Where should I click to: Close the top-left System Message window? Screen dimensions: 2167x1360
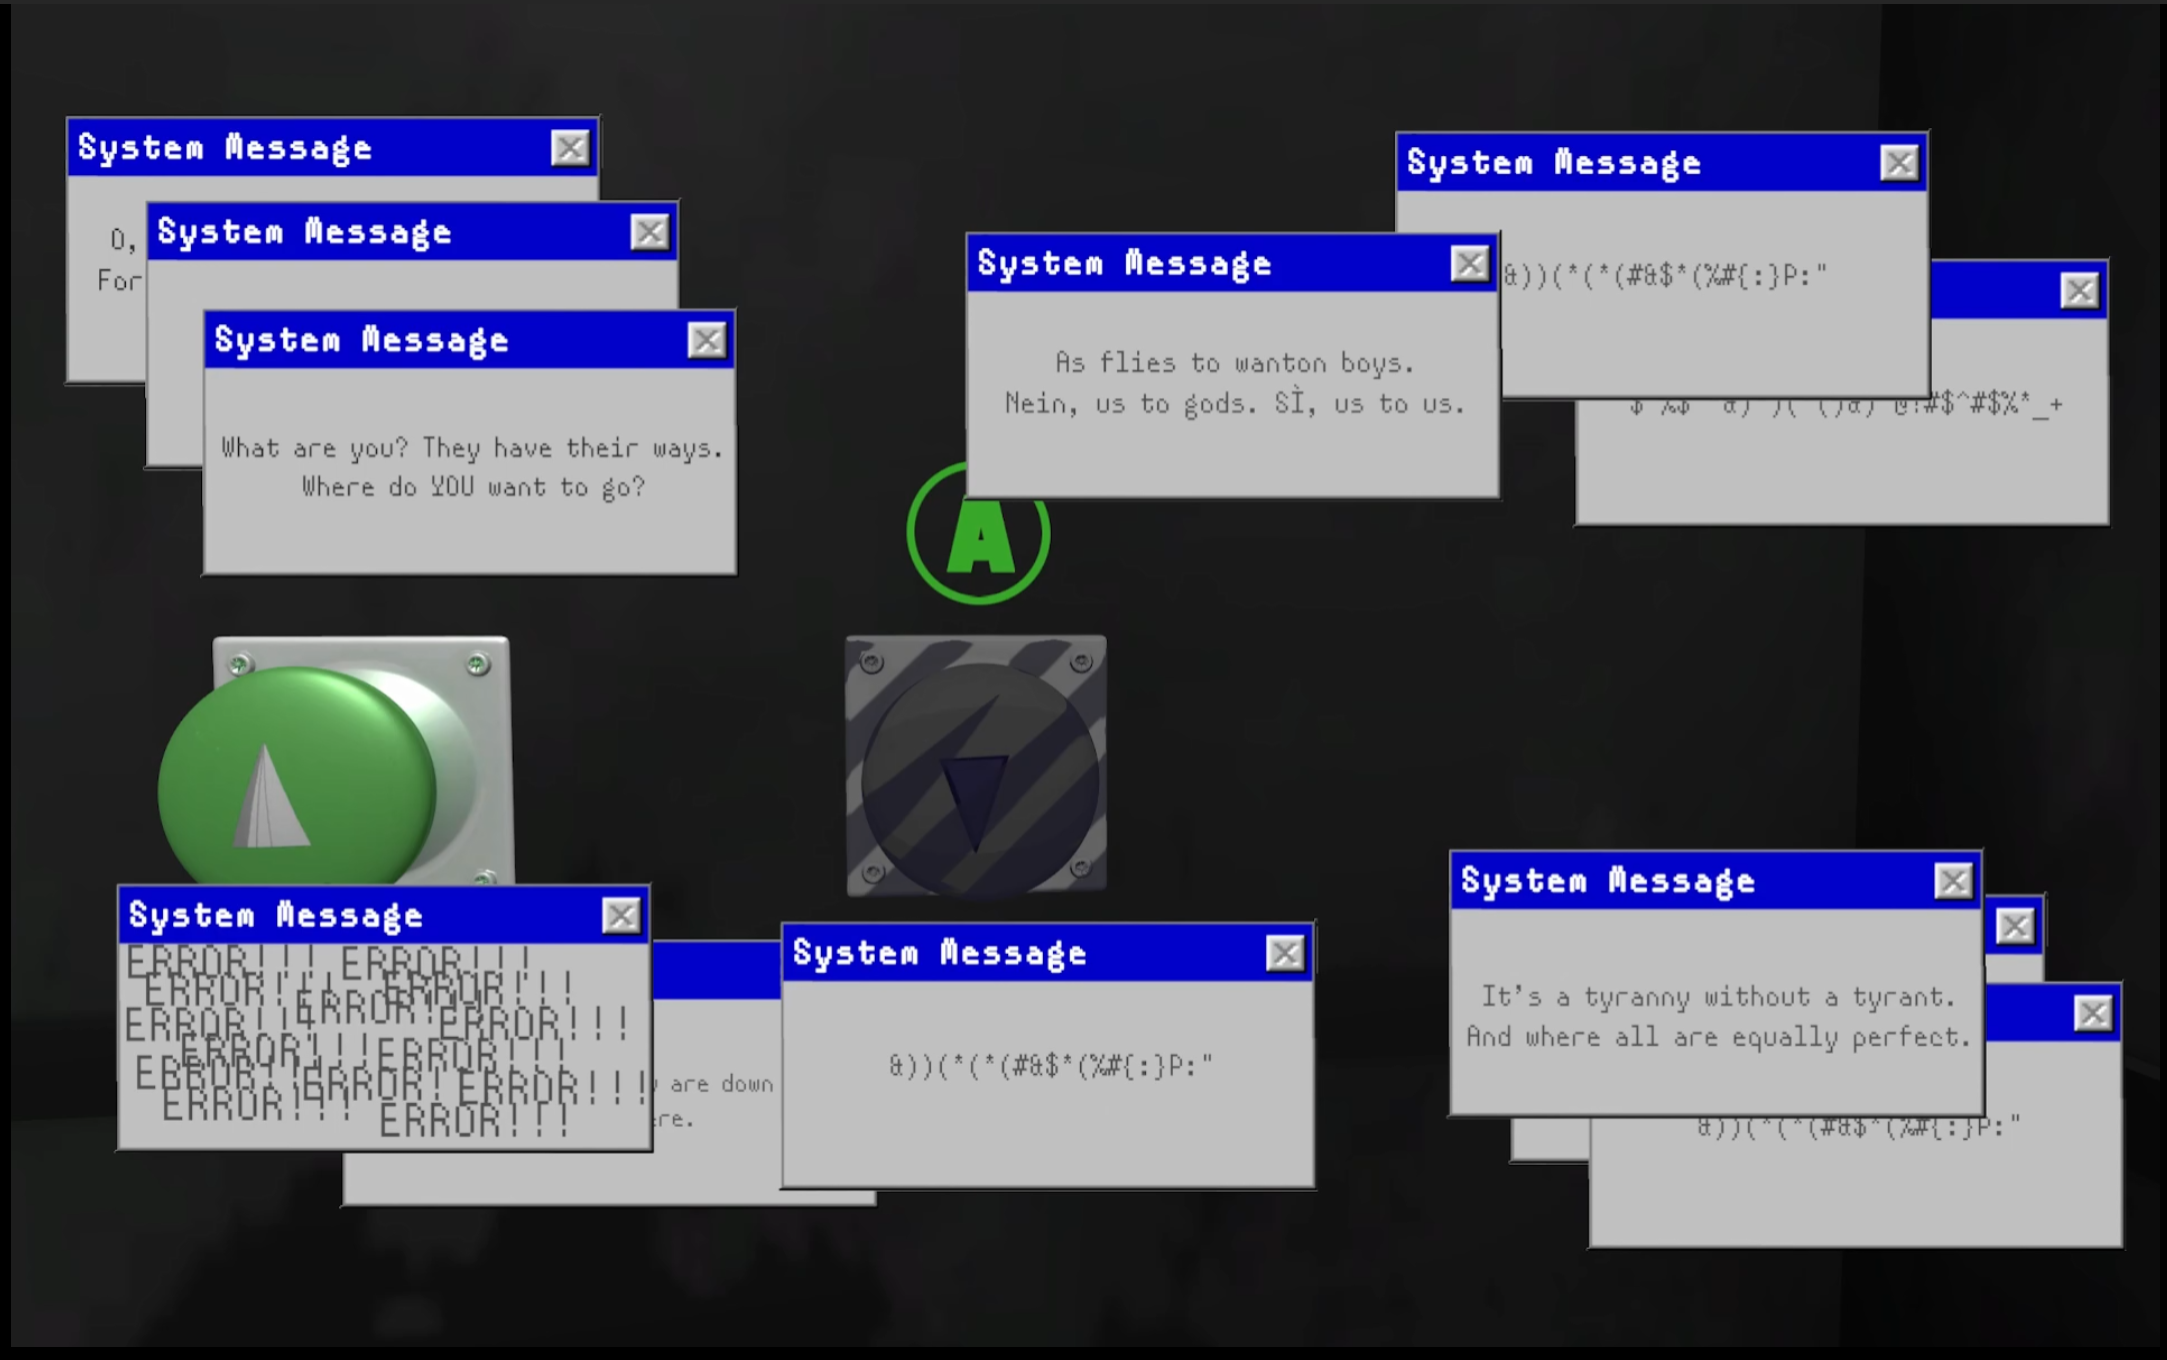[570, 148]
